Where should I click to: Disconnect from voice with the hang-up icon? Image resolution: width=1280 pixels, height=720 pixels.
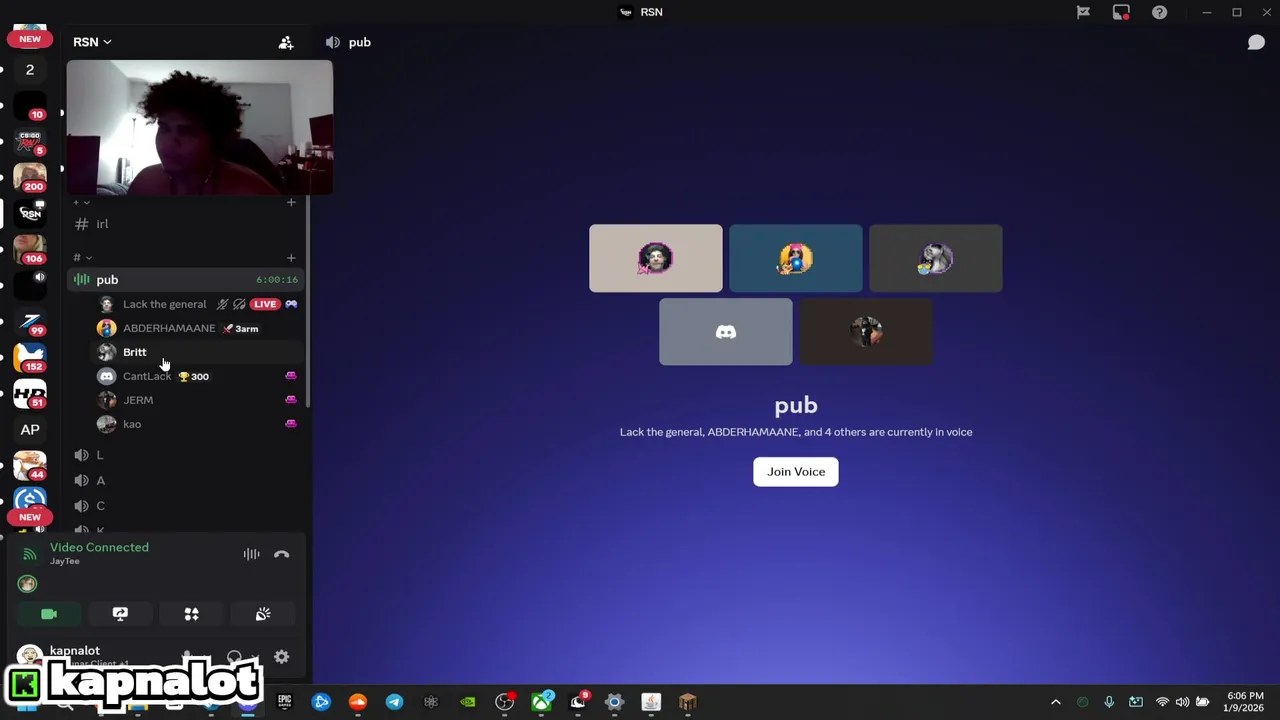click(282, 554)
